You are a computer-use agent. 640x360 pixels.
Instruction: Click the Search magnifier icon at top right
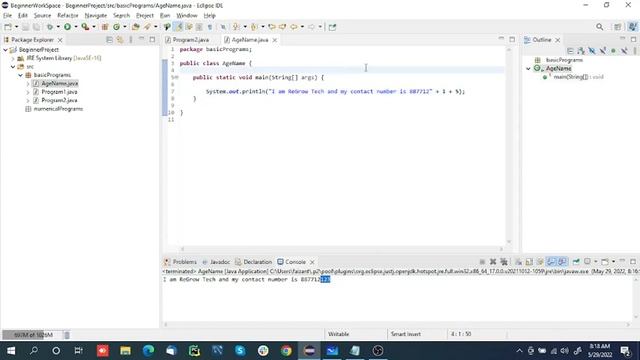pos(600,27)
